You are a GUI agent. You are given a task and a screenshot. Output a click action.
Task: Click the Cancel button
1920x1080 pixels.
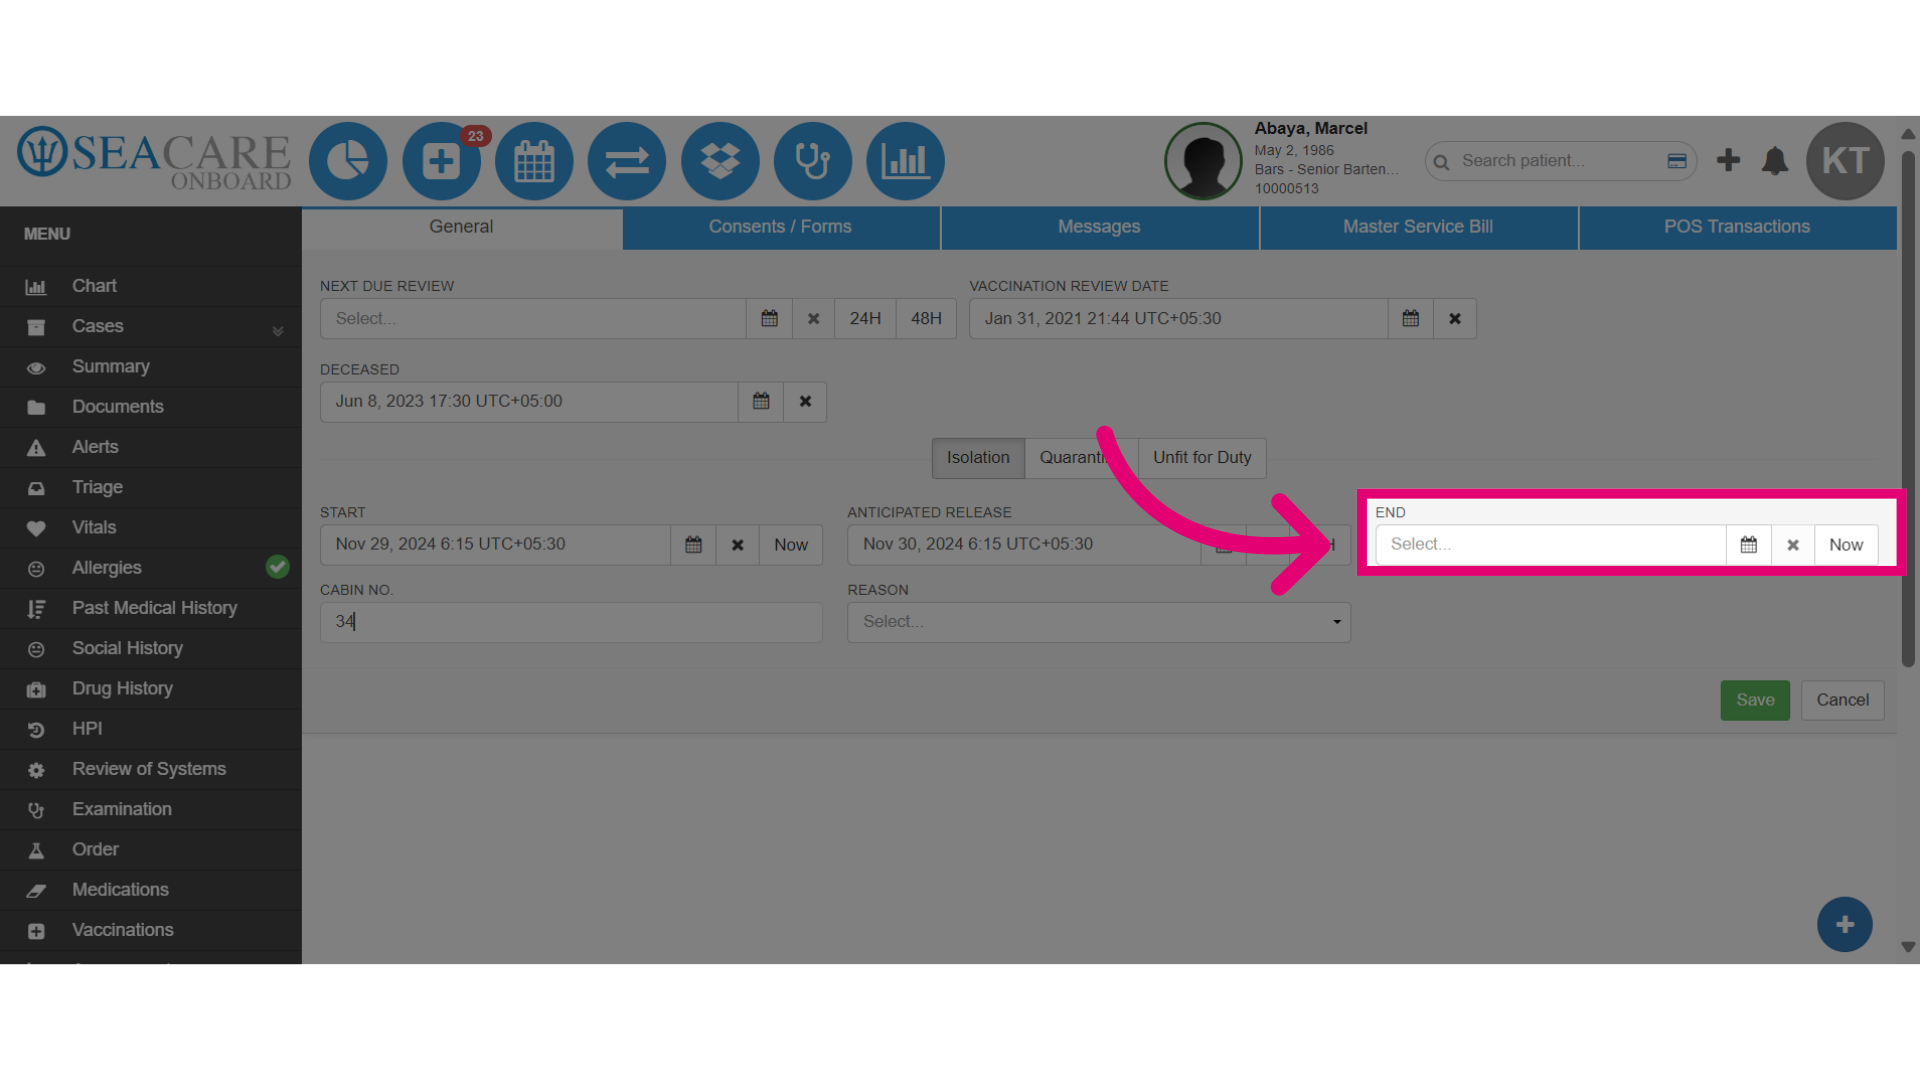click(x=1843, y=700)
